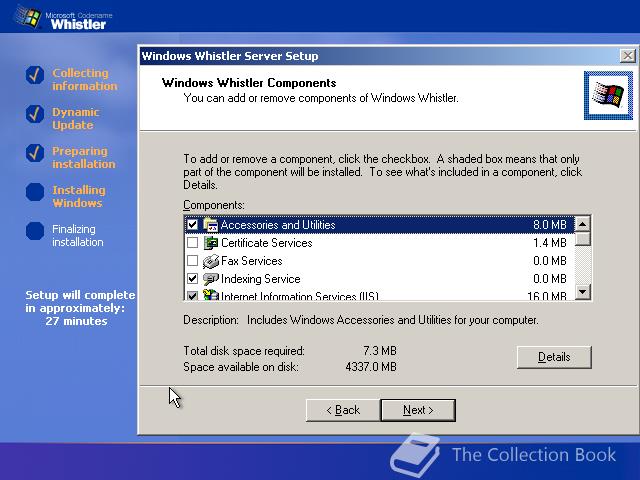The width and height of the screenshot is (640, 480).
Task: Proceed with the Next button
Action: point(418,410)
